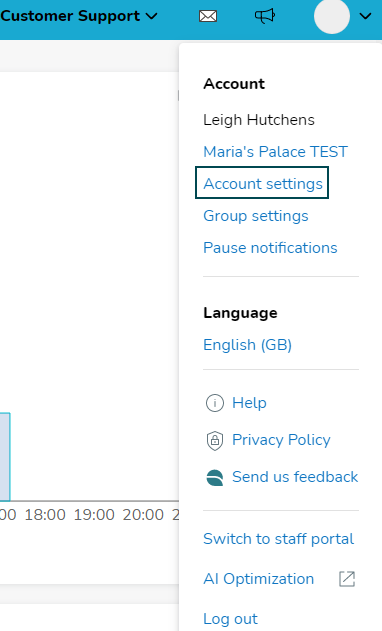This screenshot has height=631, width=382.
Task: Open the envelope messages icon
Action: pyautogui.click(x=208, y=16)
